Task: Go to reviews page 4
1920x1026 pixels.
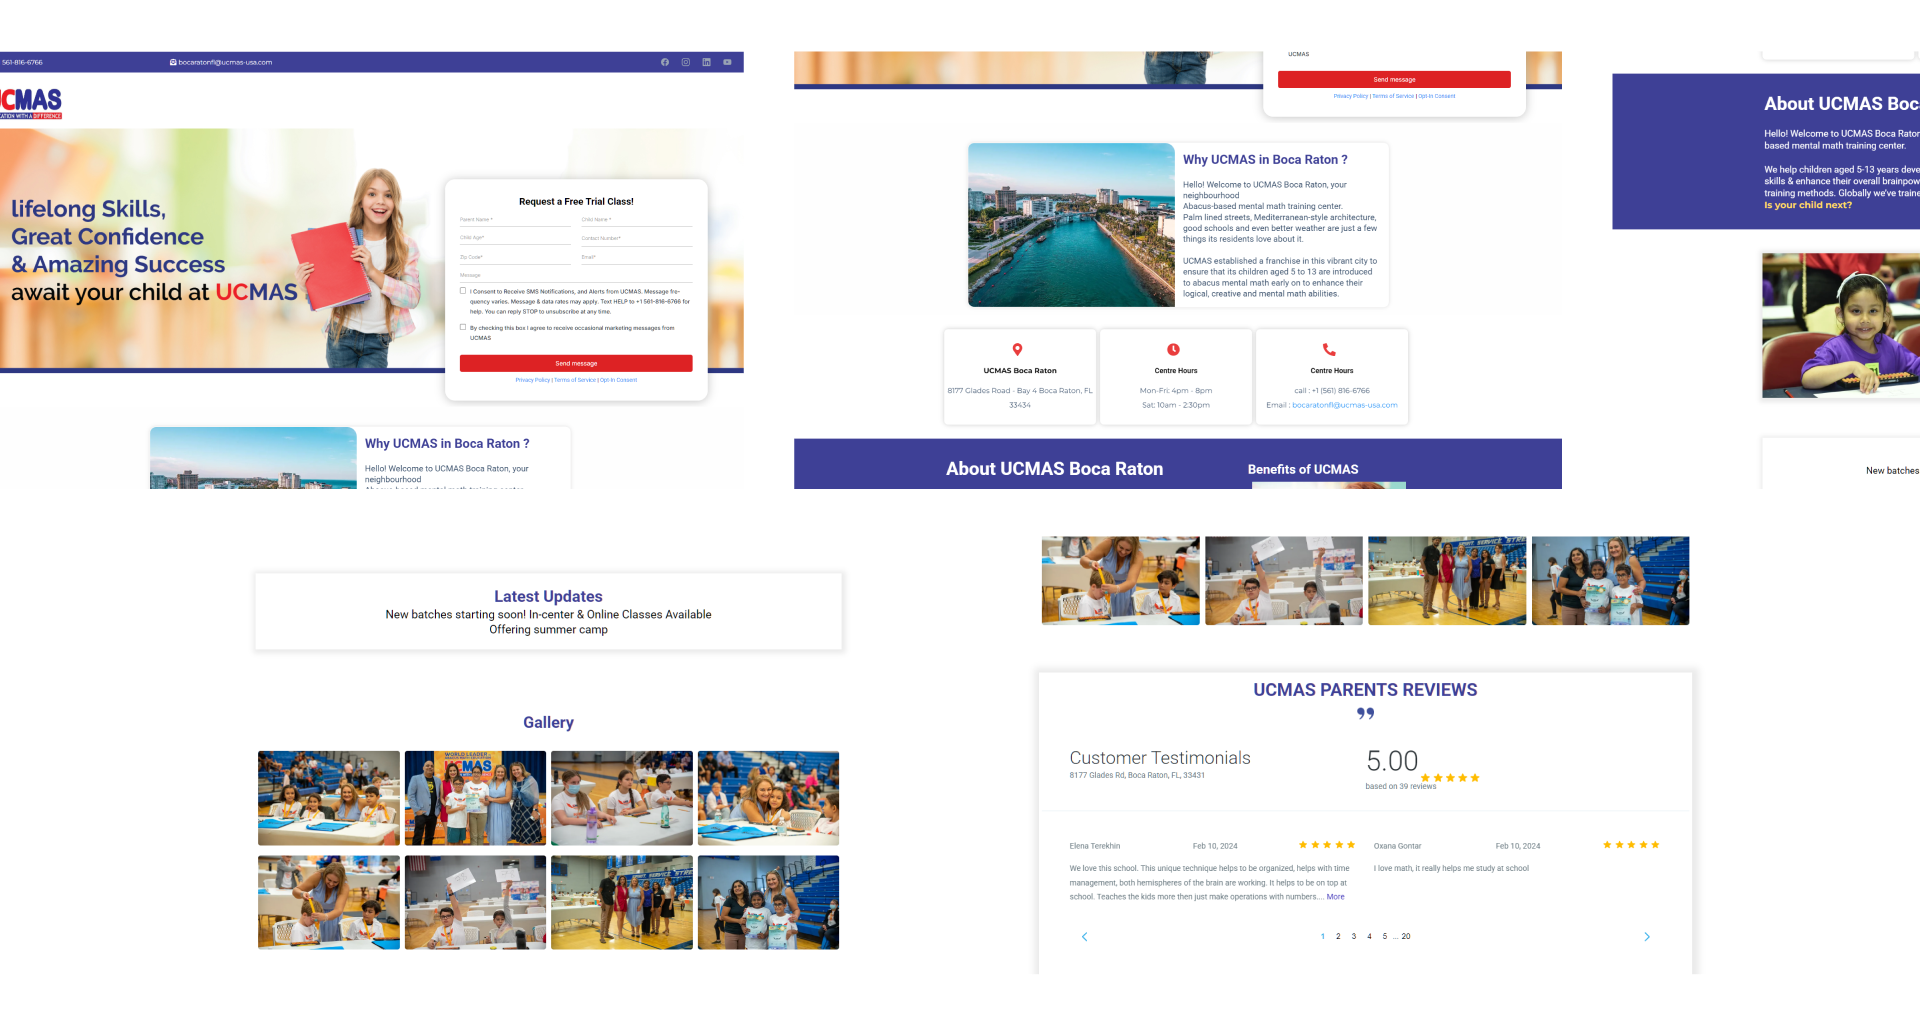Action: click(x=1369, y=937)
